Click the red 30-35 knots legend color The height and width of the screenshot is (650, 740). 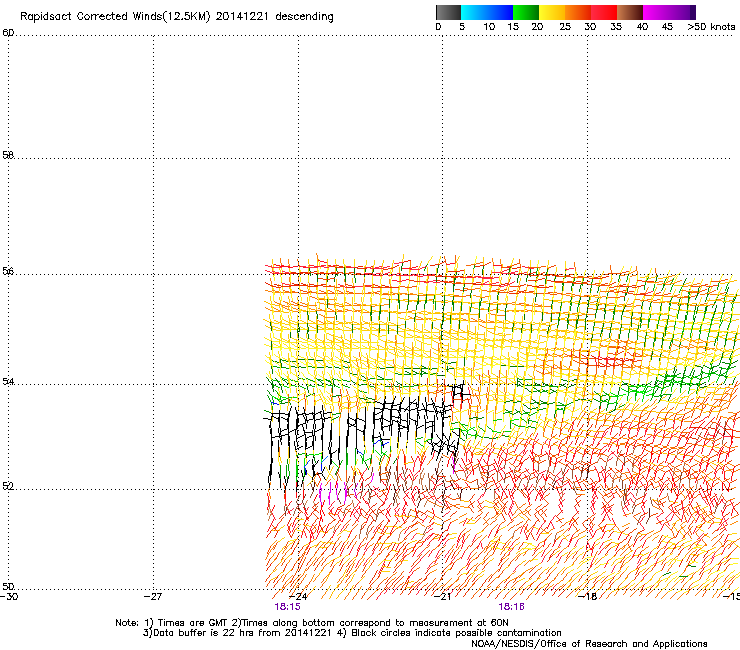pyautogui.click(x=604, y=12)
